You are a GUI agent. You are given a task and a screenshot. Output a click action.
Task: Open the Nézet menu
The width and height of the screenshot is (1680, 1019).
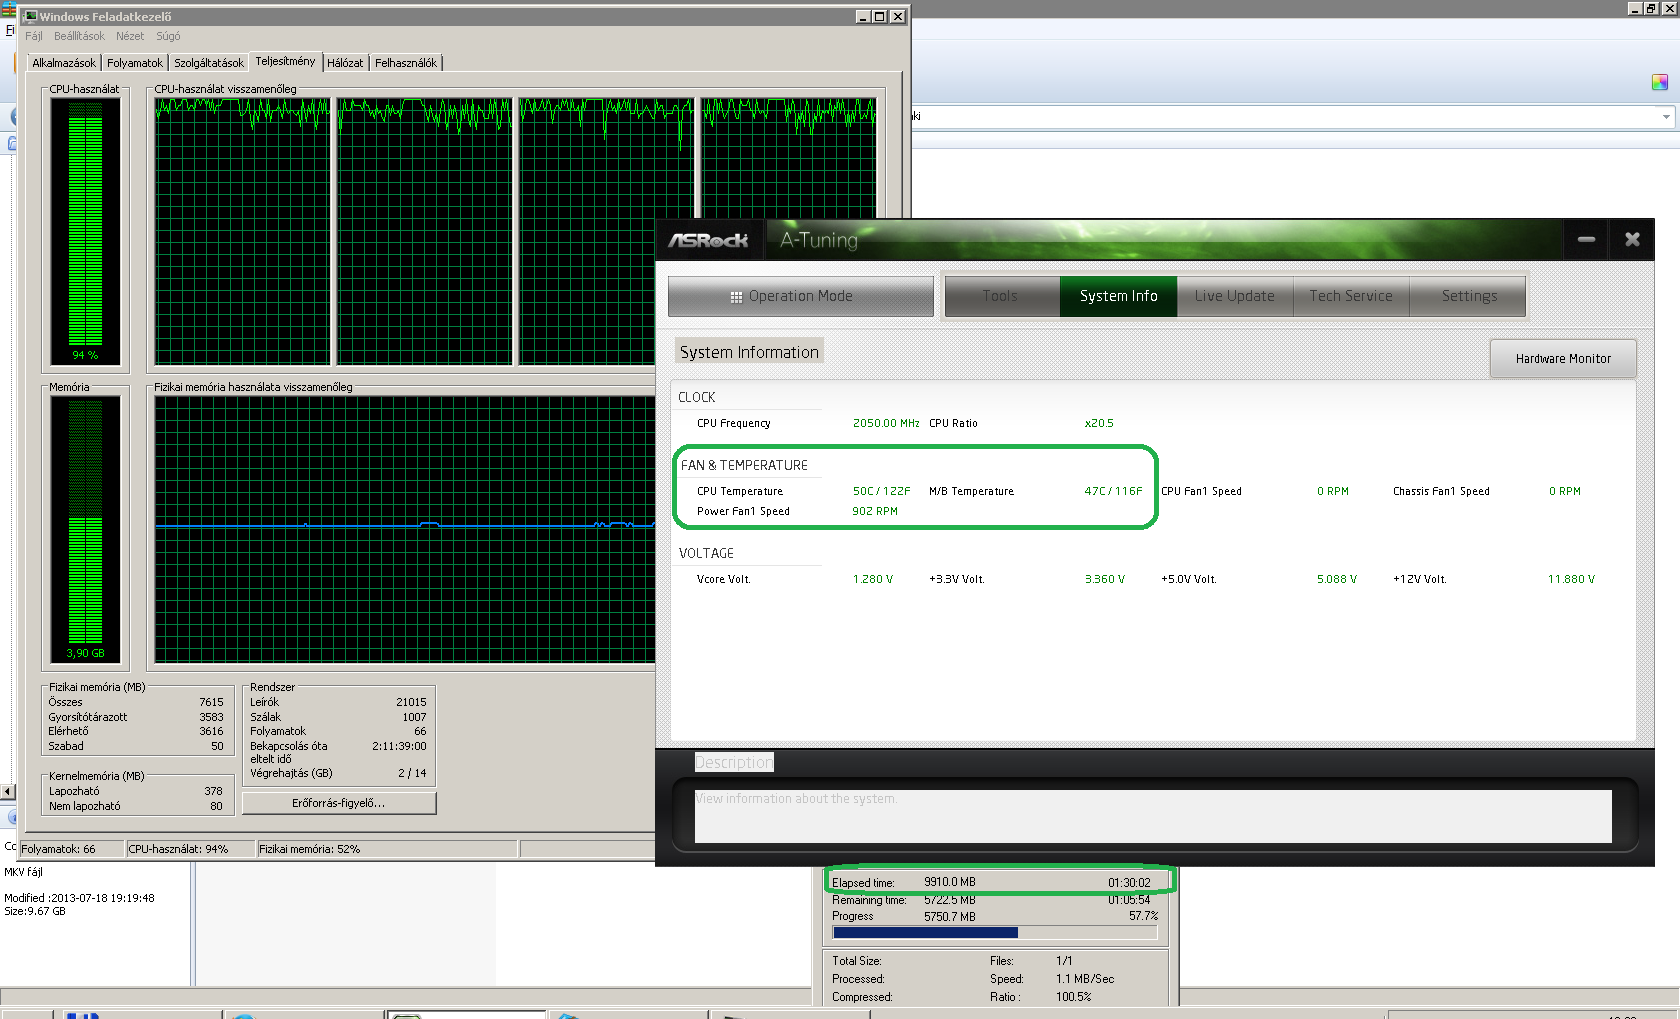(130, 36)
